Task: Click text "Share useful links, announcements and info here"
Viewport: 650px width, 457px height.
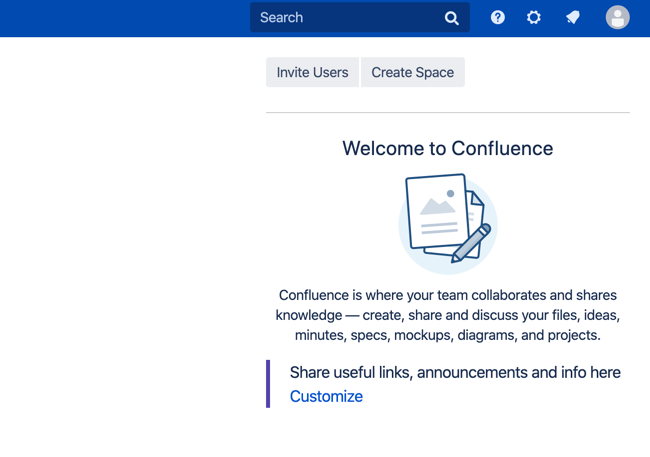Action: coord(455,372)
